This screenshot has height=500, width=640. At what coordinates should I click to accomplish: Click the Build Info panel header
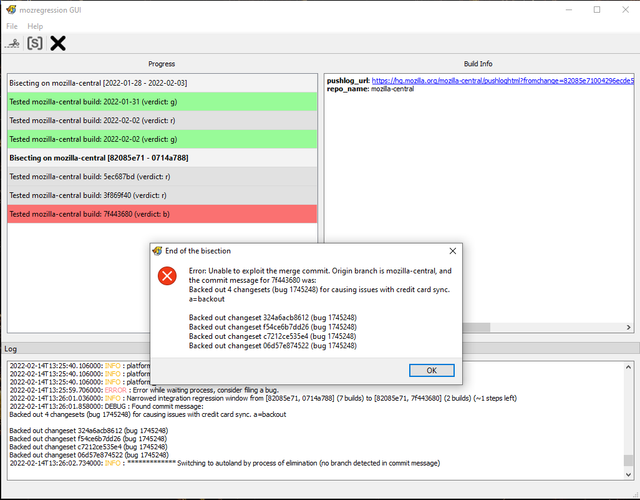click(x=478, y=64)
